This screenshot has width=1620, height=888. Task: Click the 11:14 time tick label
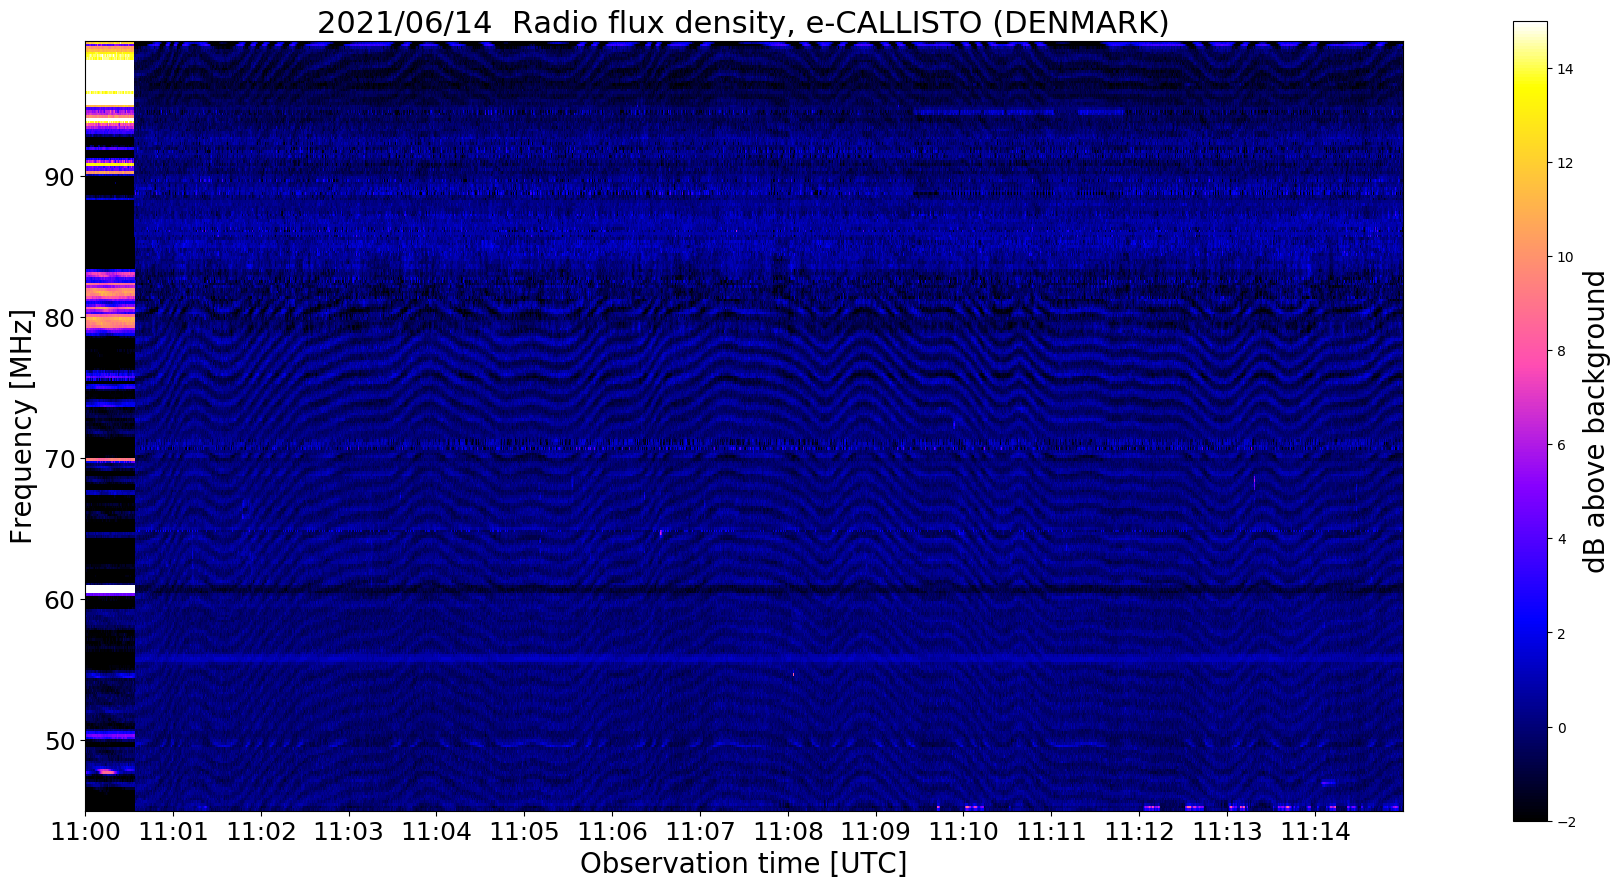1314,832
